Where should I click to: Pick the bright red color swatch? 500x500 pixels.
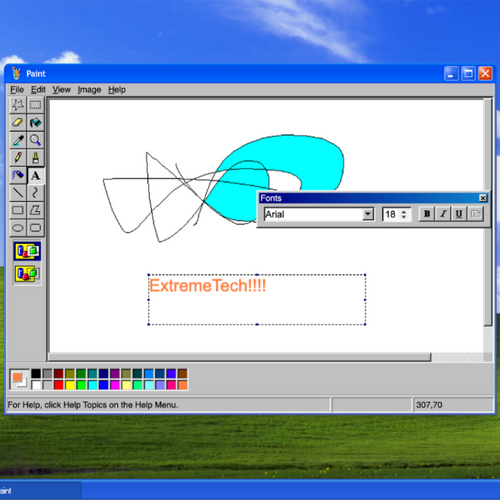59,385
